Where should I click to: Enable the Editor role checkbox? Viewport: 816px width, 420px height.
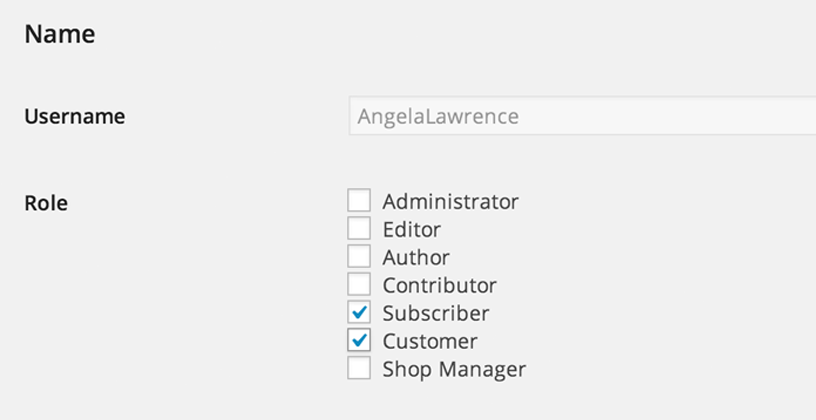(359, 228)
